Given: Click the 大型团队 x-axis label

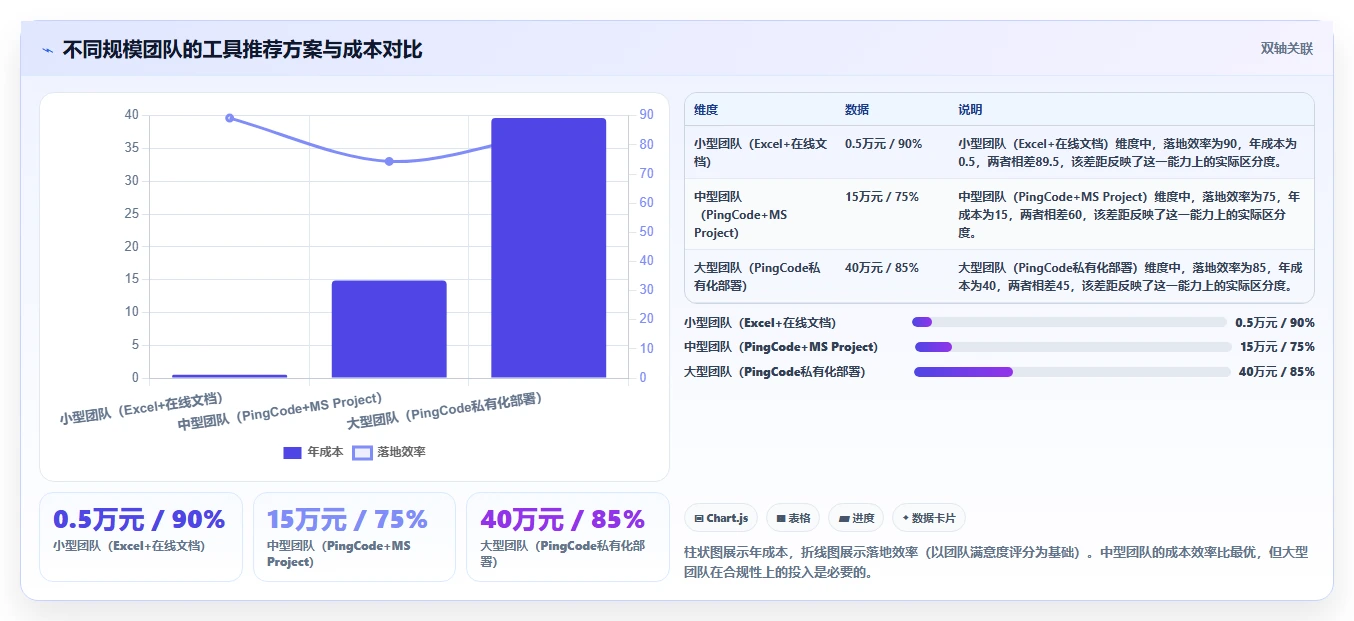Looking at the screenshot, I should 445,411.
